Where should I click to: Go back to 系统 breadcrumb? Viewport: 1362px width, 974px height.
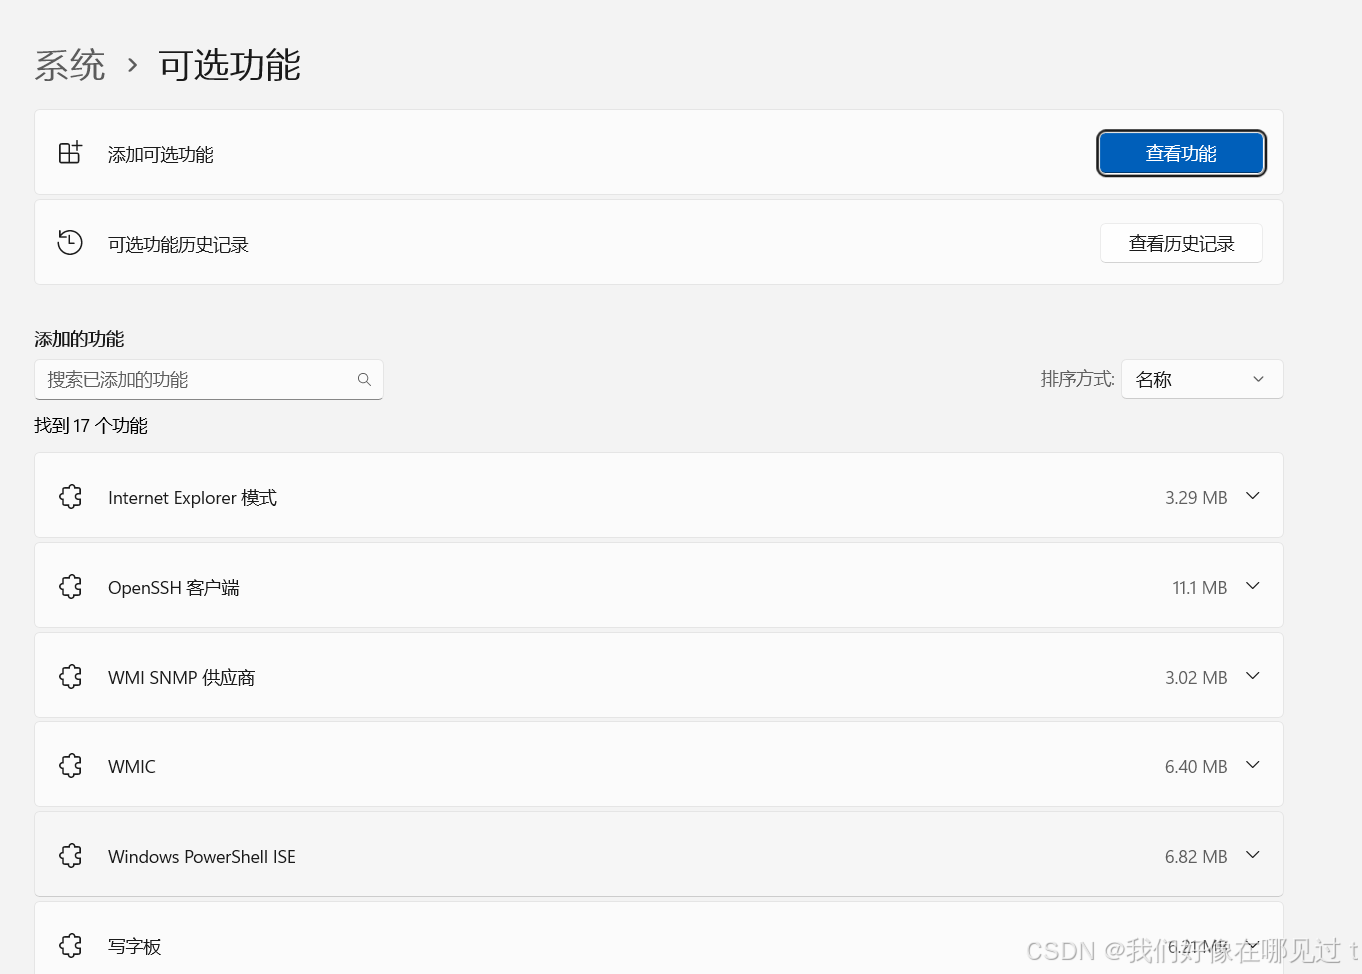click(70, 66)
